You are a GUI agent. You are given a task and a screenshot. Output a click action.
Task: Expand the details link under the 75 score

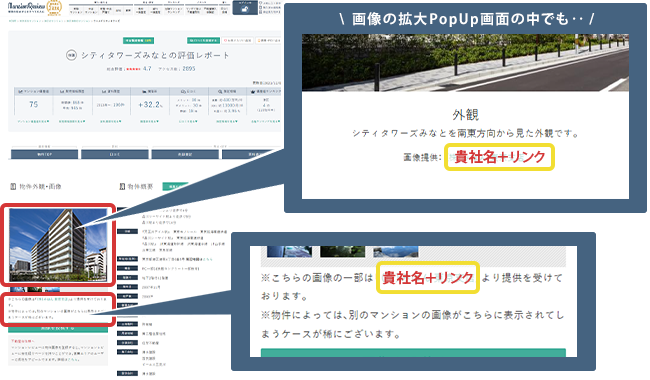pos(33,121)
